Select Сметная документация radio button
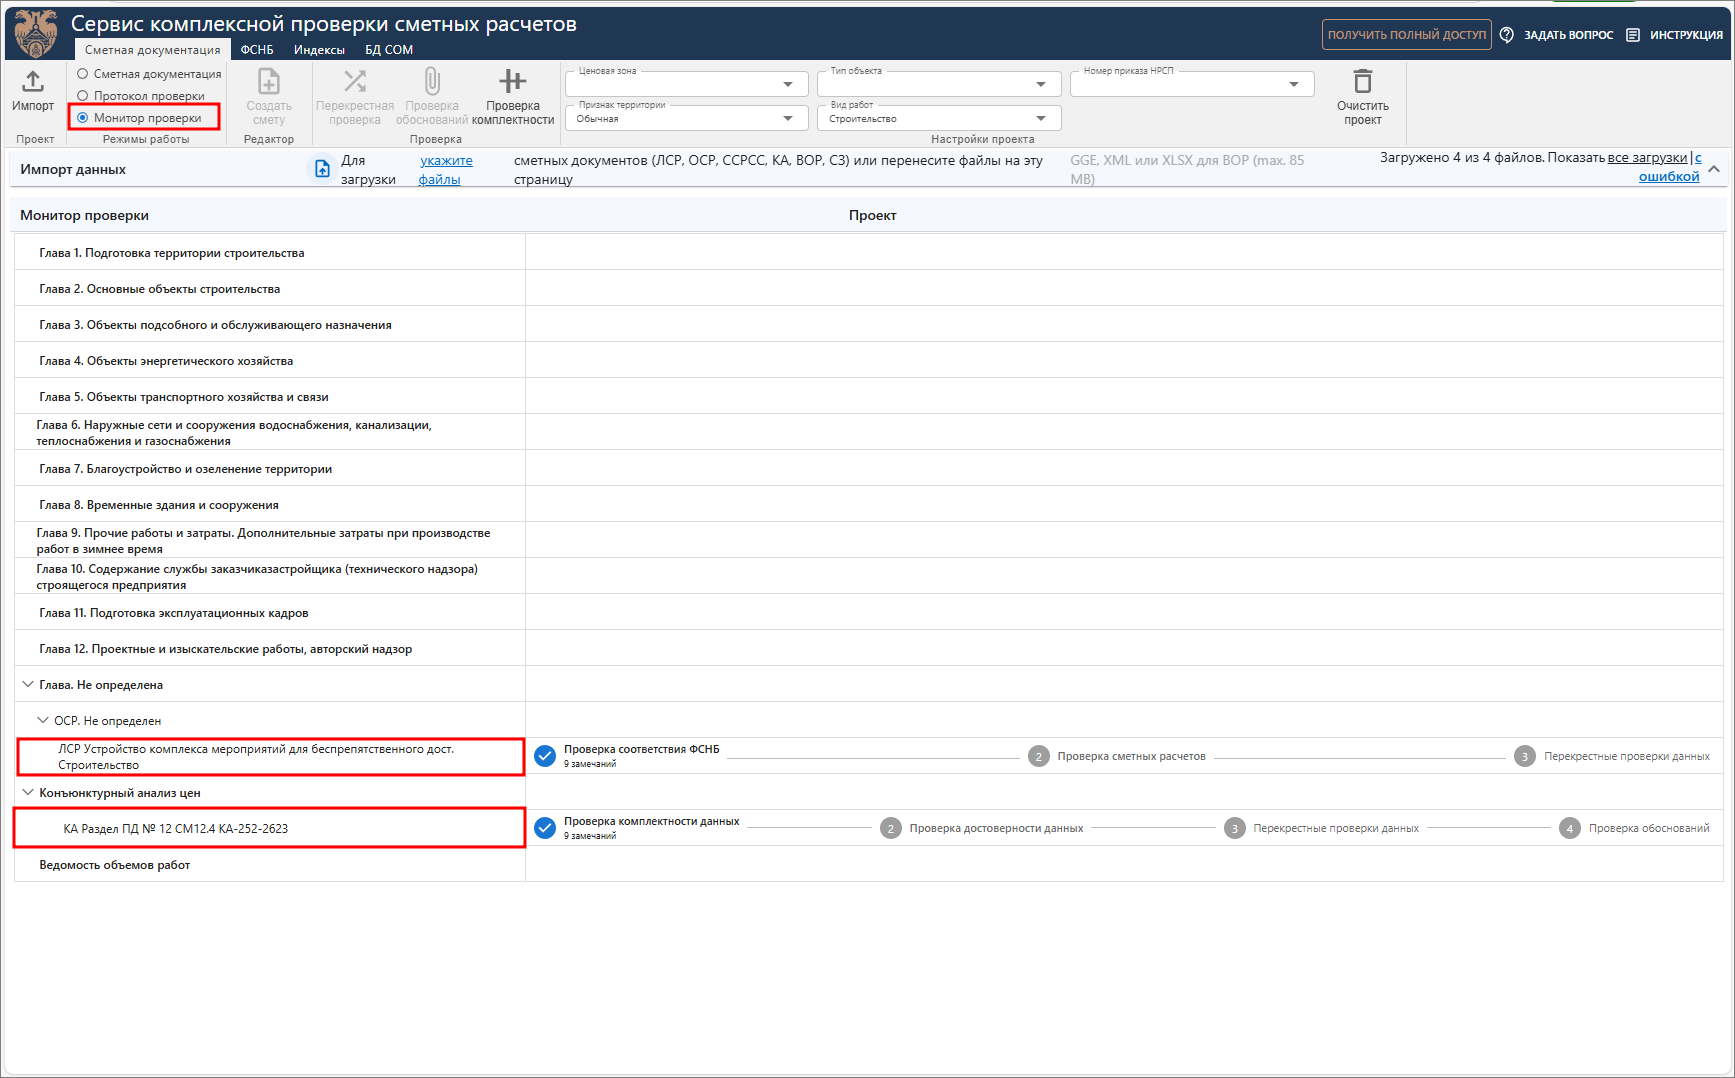The width and height of the screenshot is (1735, 1078). coord(83,74)
